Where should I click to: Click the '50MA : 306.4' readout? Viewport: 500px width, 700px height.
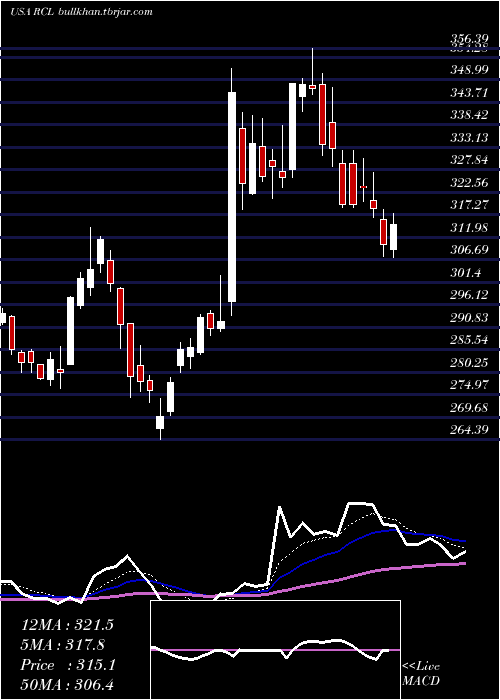67,685
